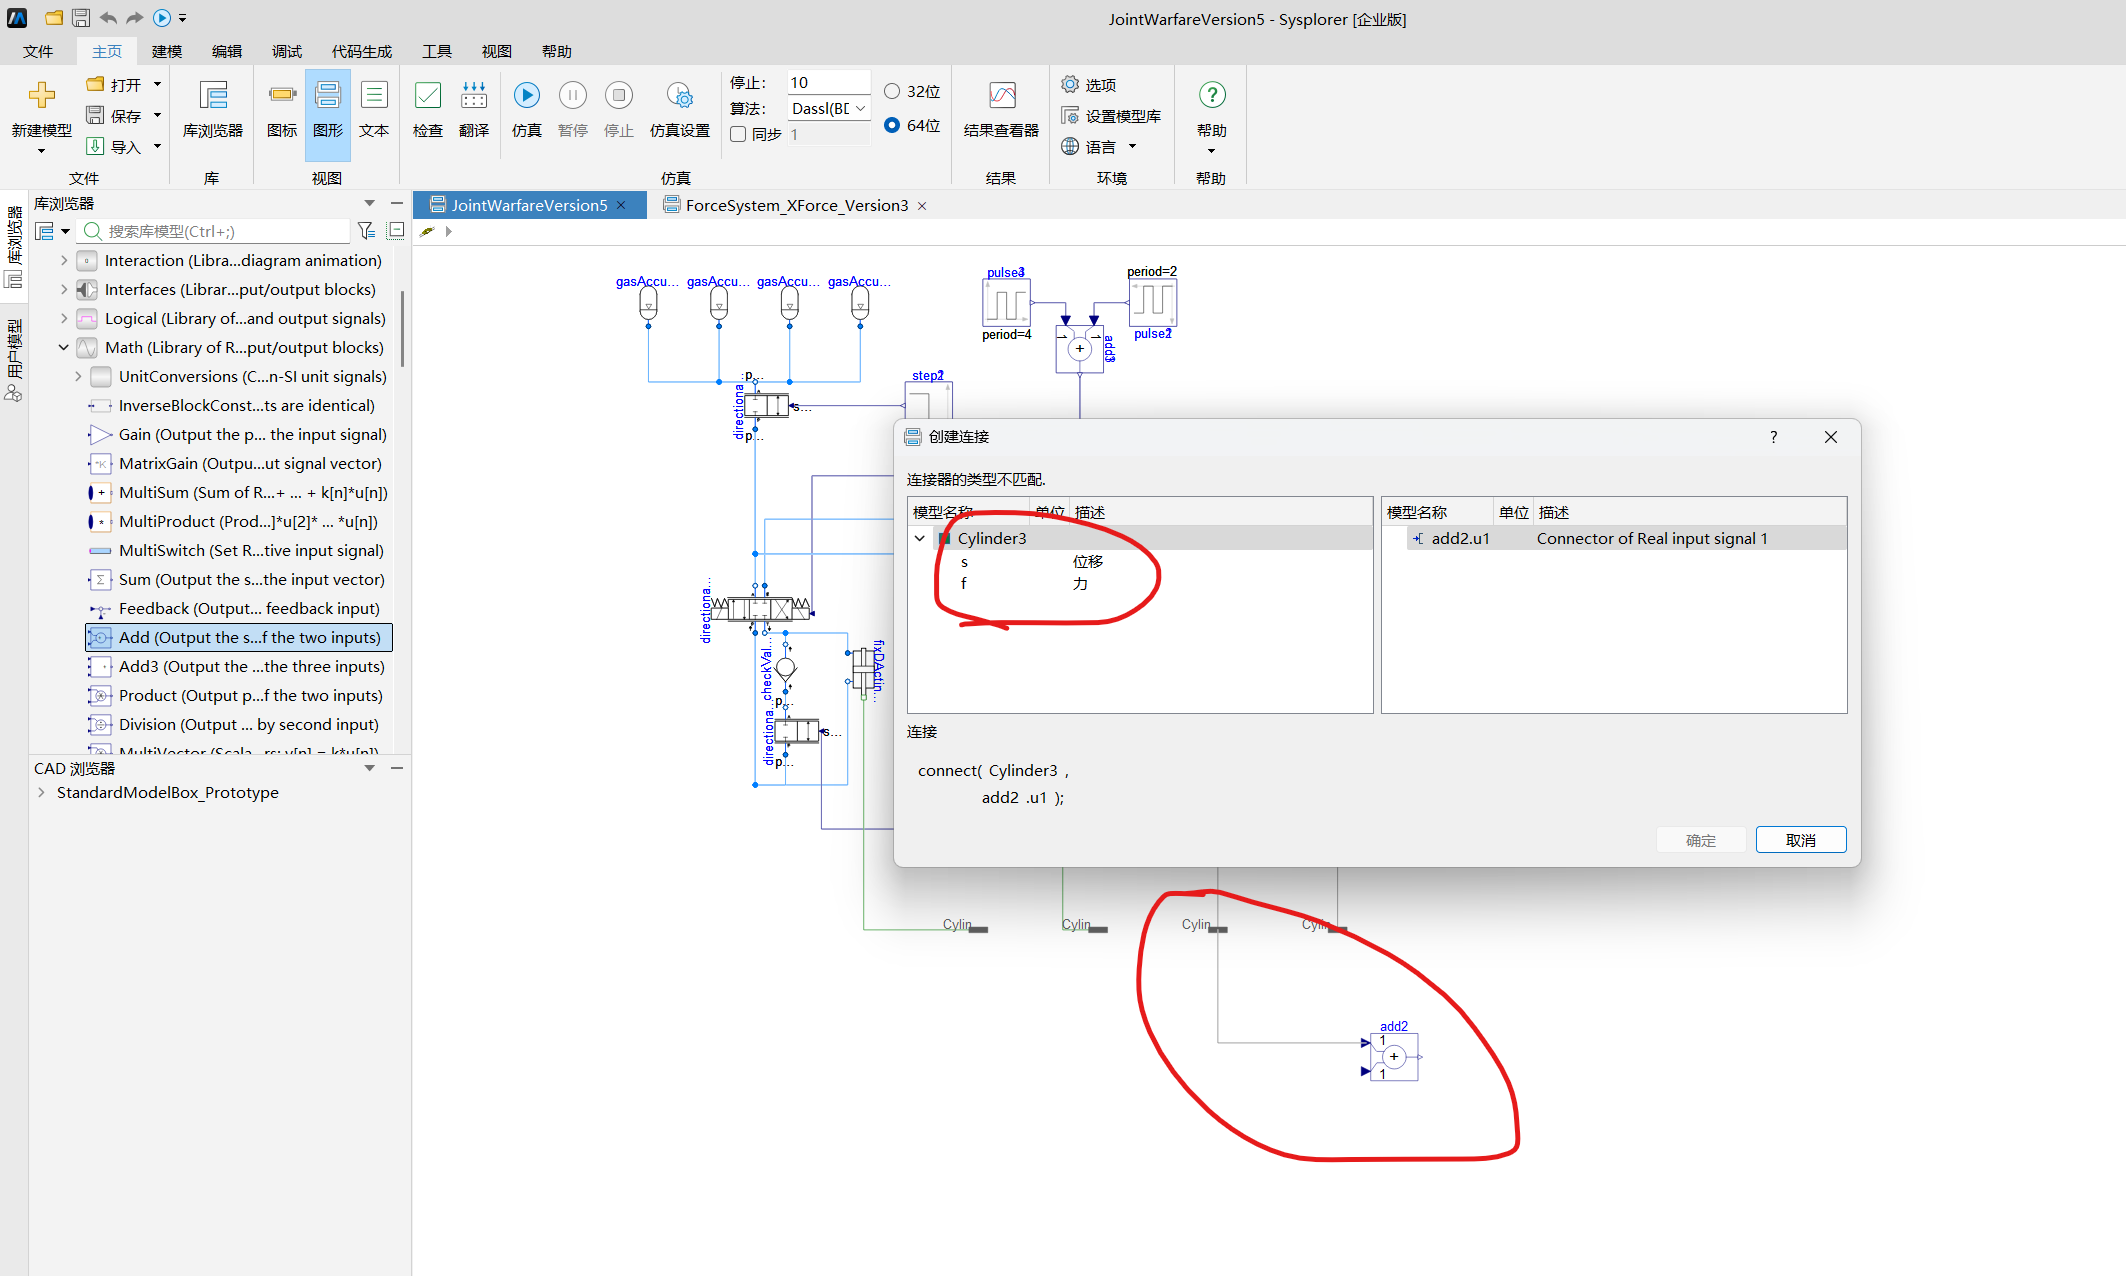Image resolution: width=2126 pixels, height=1276 pixels.
Task: Select the 64位 radio button
Action: click(892, 125)
